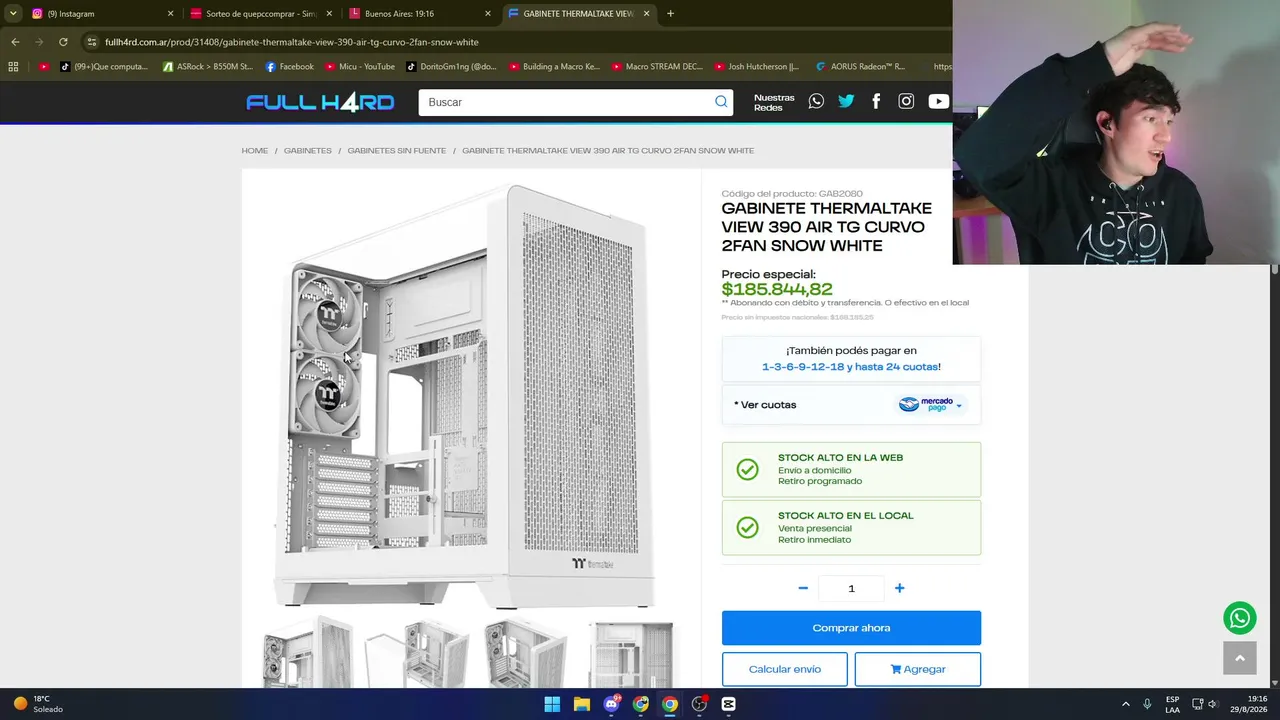Switch to the Instagram browser tab

click(x=101, y=14)
